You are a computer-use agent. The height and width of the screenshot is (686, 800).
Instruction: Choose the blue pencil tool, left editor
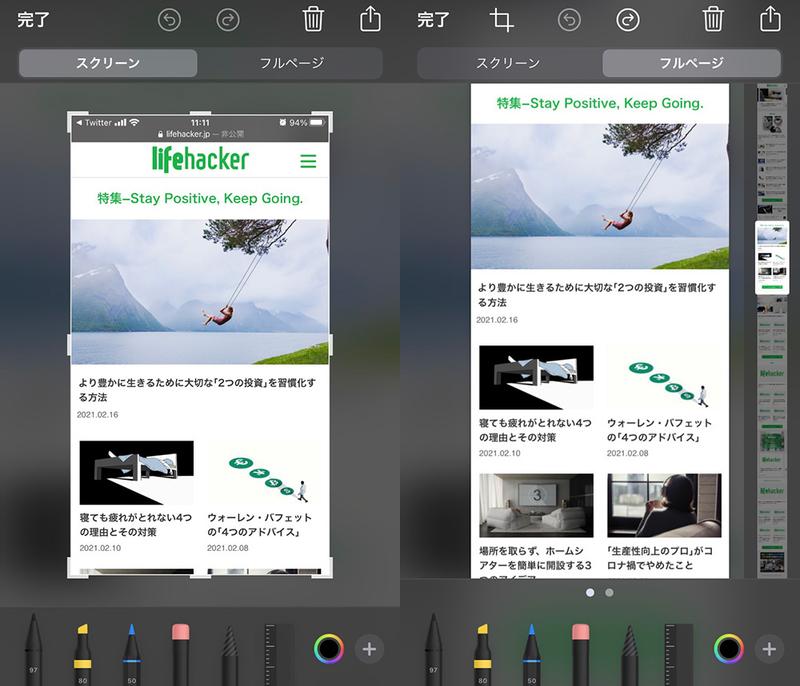tap(132, 653)
